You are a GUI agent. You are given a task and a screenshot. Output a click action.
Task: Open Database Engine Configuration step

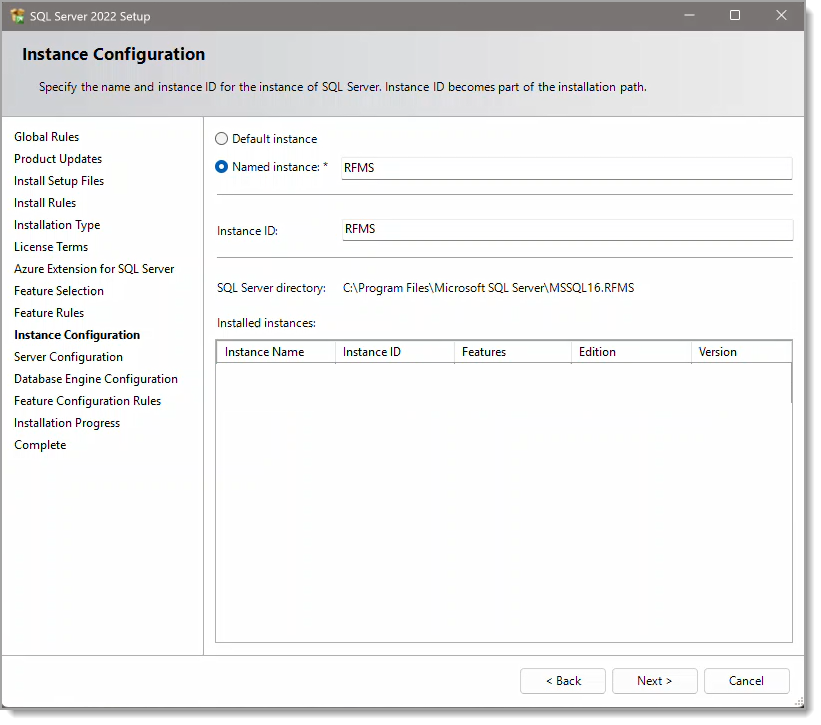pos(96,379)
